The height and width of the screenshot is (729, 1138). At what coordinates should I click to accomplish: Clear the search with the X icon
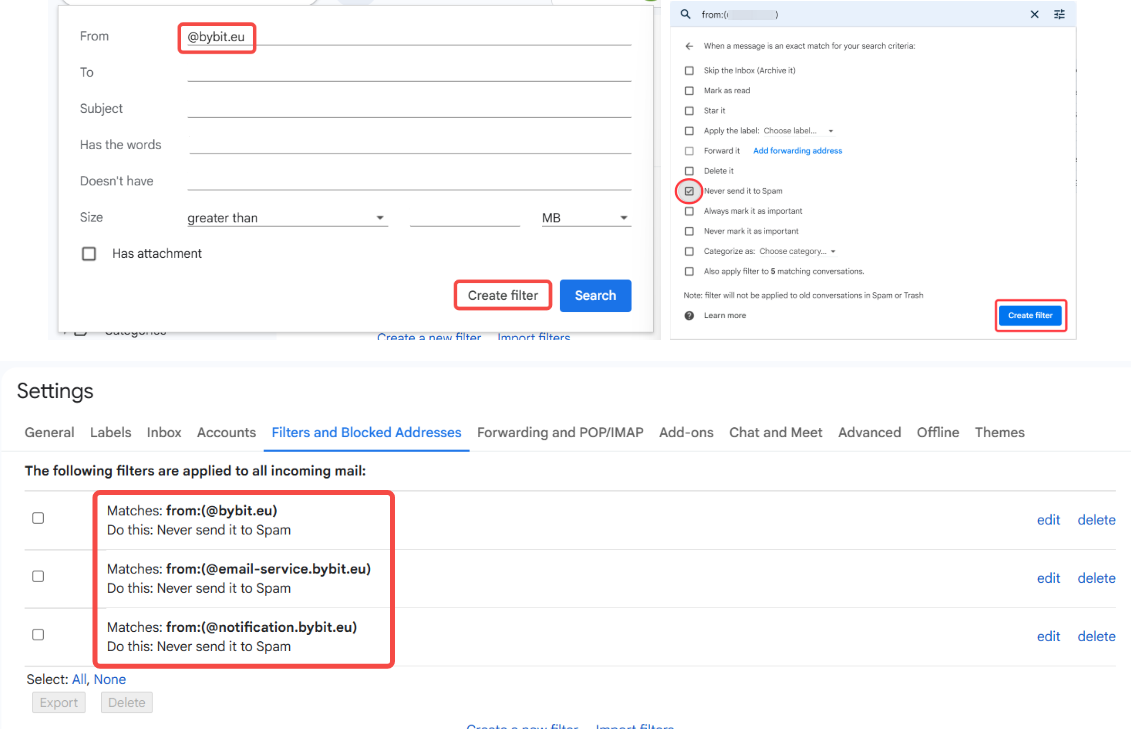pyautogui.click(x=1034, y=15)
